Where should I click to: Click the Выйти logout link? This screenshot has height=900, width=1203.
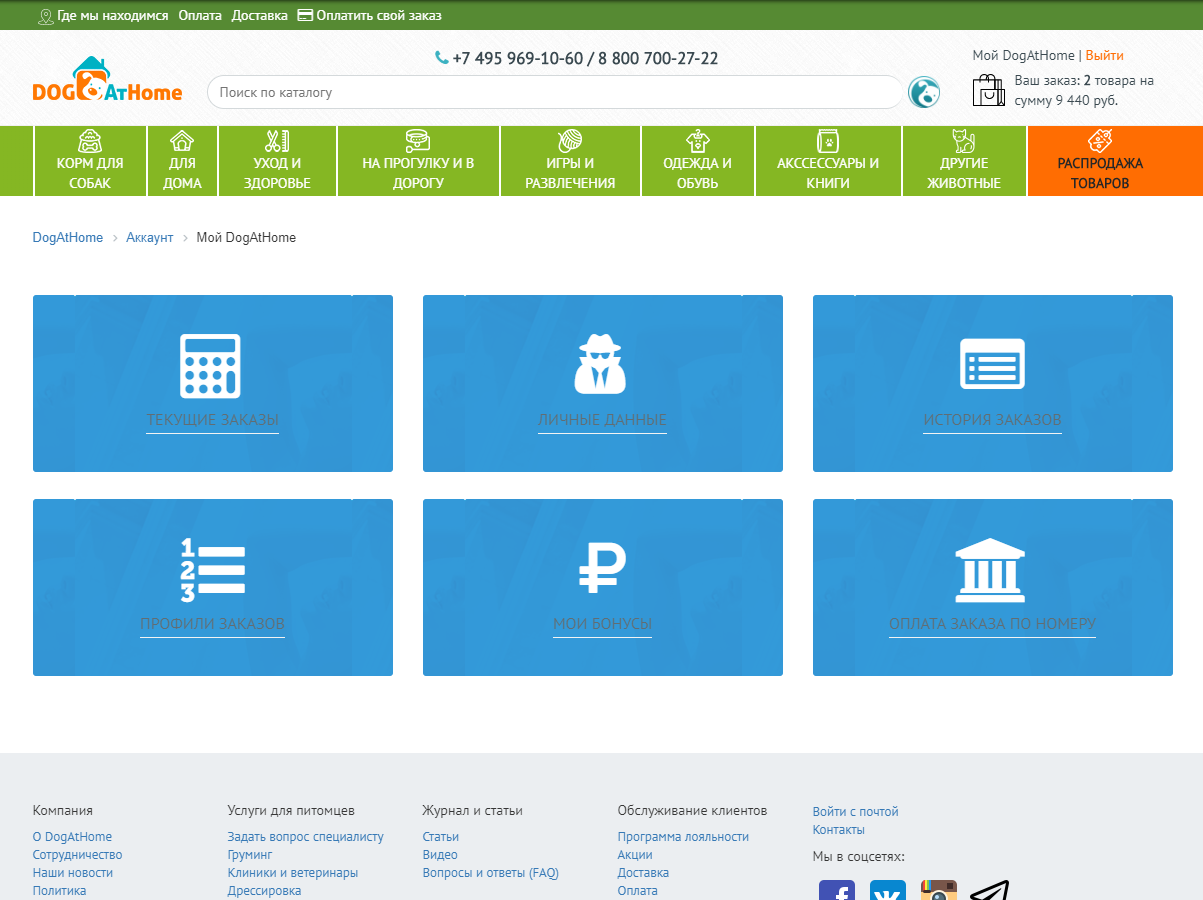[x=1104, y=56]
